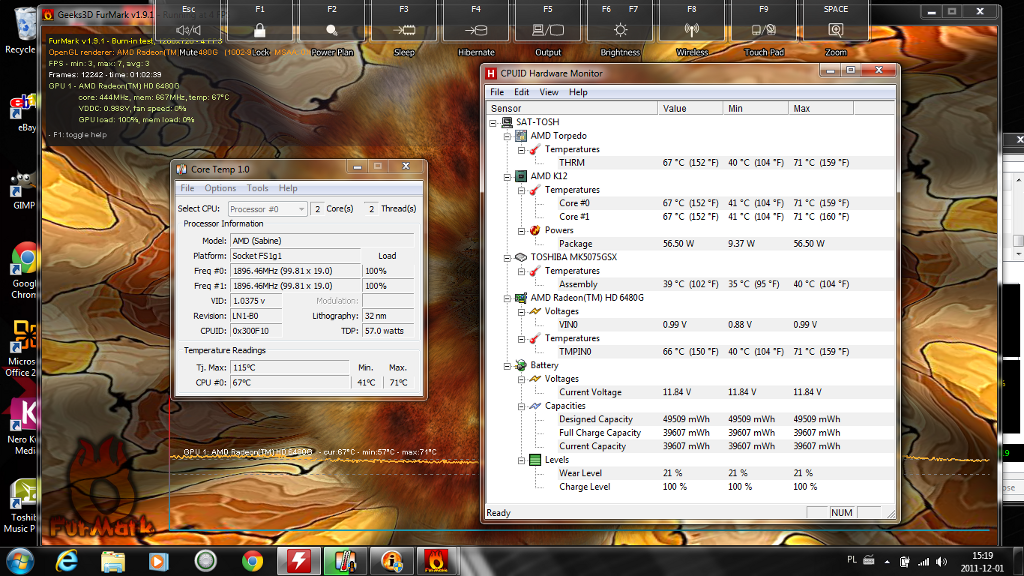Open the Help menu in Core Temp
Screen dimensions: 1024x576
(x=288, y=188)
